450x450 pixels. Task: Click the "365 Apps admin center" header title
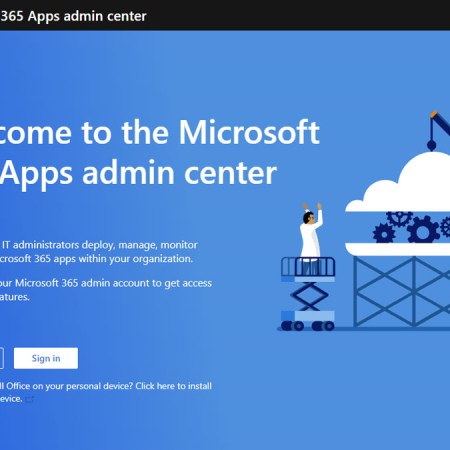click(73, 16)
